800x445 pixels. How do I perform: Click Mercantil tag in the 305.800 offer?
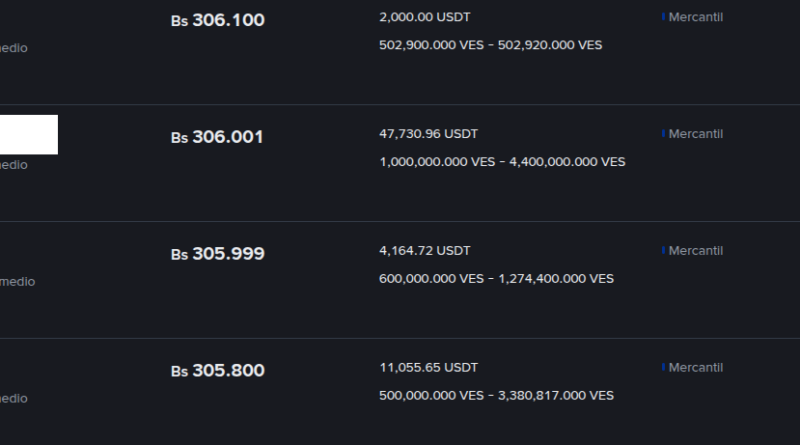click(x=695, y=368)
